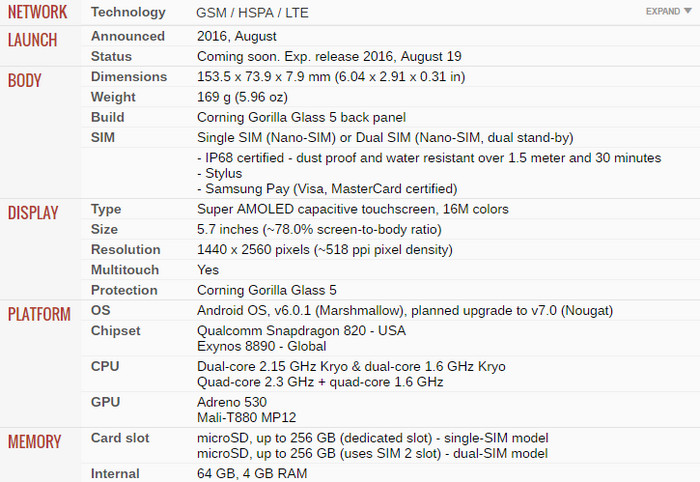This screenshot has width=700, height=482.
Task: Open the Announced glossary link
Action: (128, 36)
